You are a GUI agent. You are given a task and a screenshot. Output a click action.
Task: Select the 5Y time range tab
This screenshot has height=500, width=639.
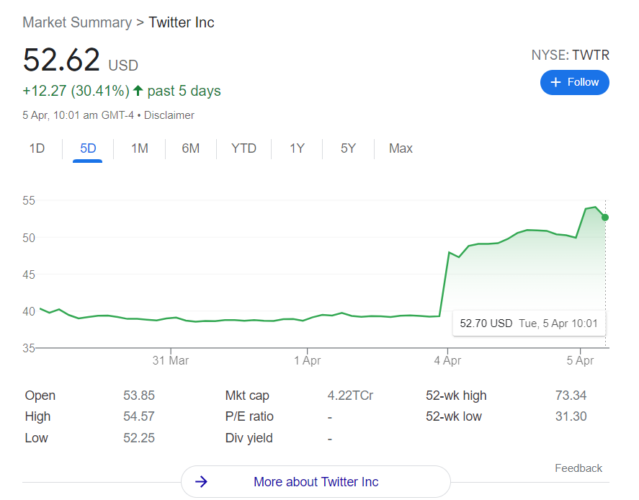(348, 148)
